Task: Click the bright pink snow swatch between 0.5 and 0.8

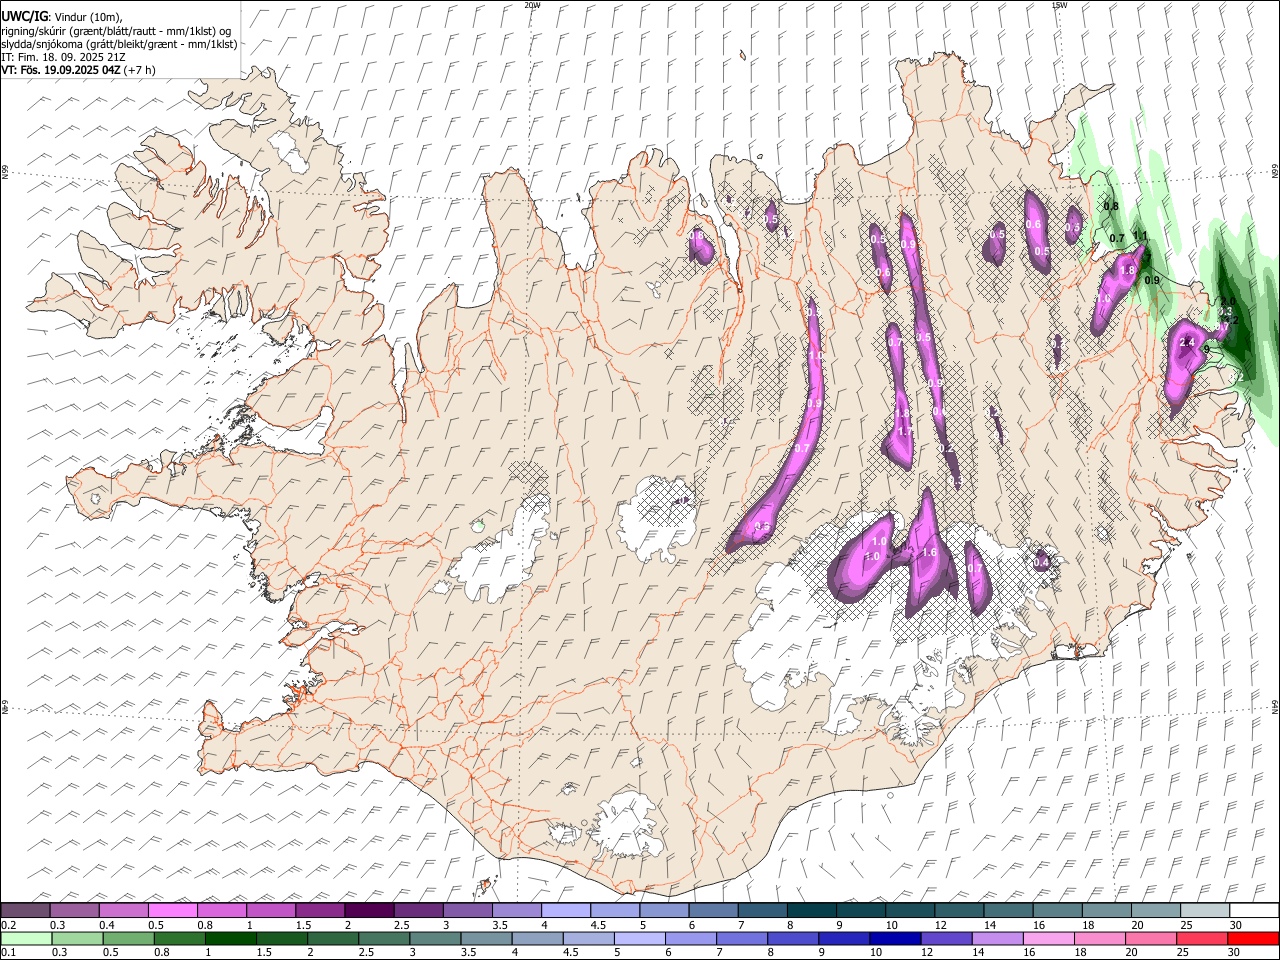Action: [173, 911]
